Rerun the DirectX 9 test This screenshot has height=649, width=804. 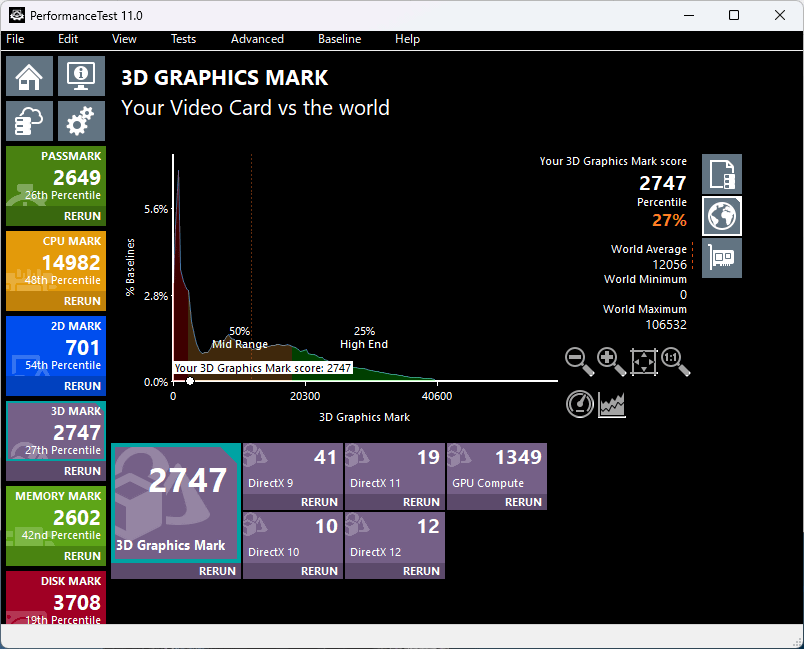click(319, 502)
